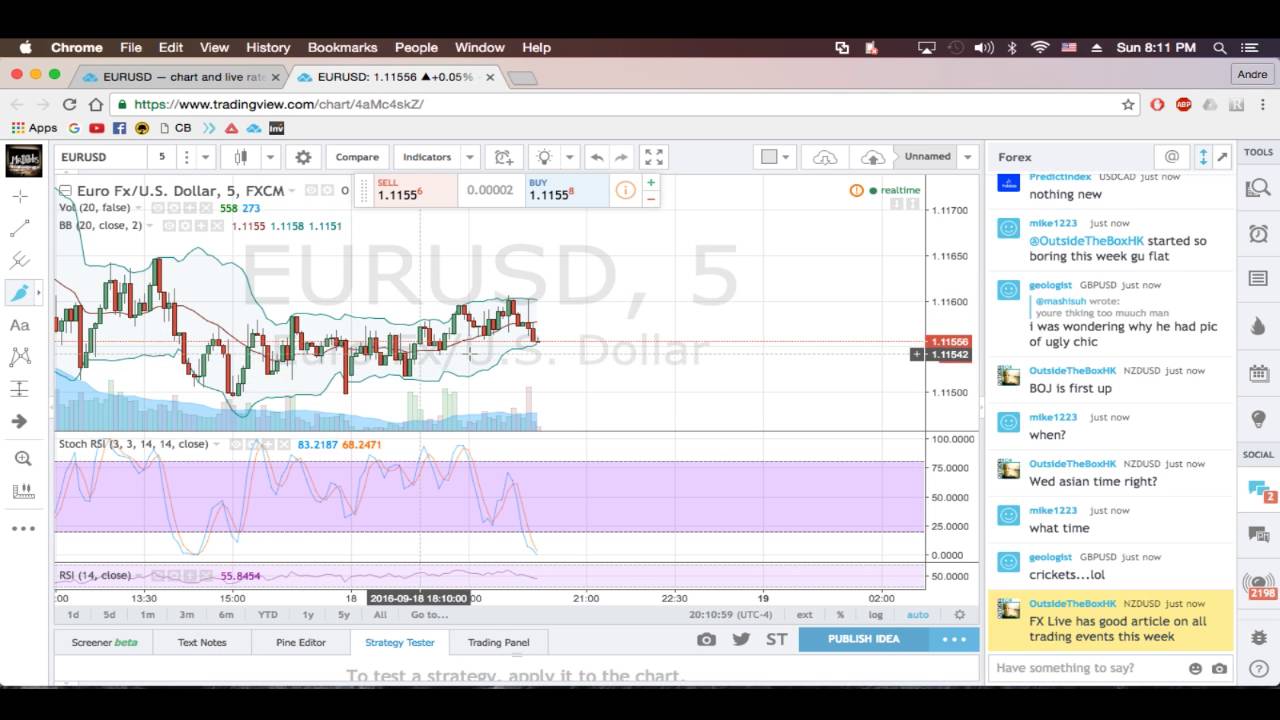Click the Compare button

point(357,157)
